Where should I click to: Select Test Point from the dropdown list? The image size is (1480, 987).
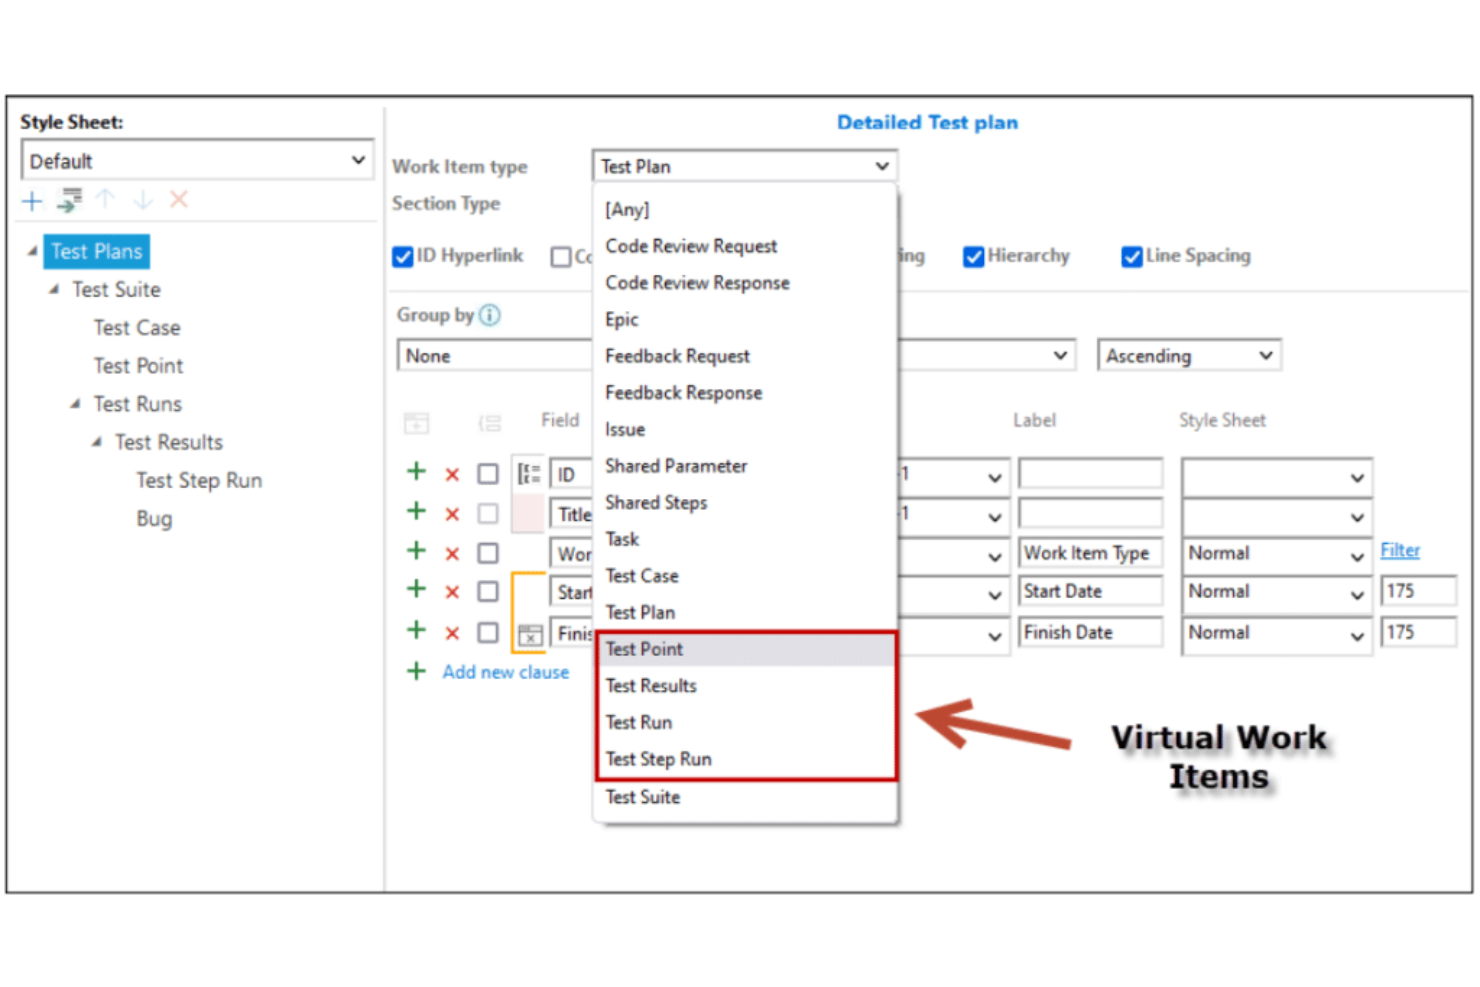[746, 649]
